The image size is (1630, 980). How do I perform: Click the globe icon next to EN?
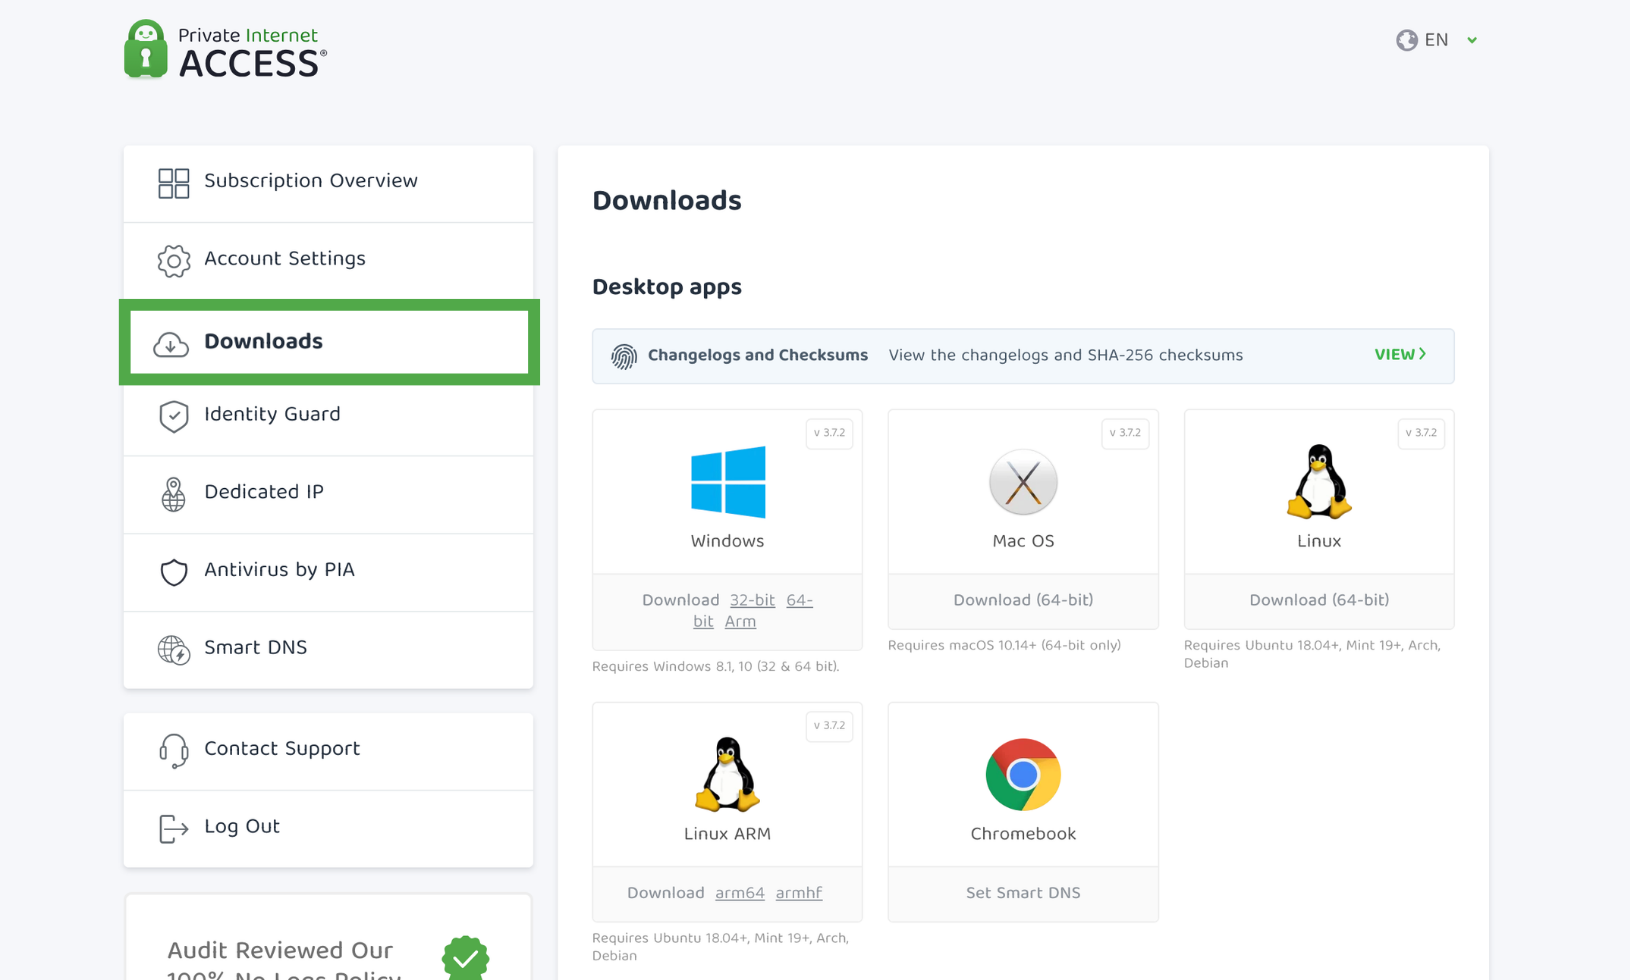[x=1407, y=40]
